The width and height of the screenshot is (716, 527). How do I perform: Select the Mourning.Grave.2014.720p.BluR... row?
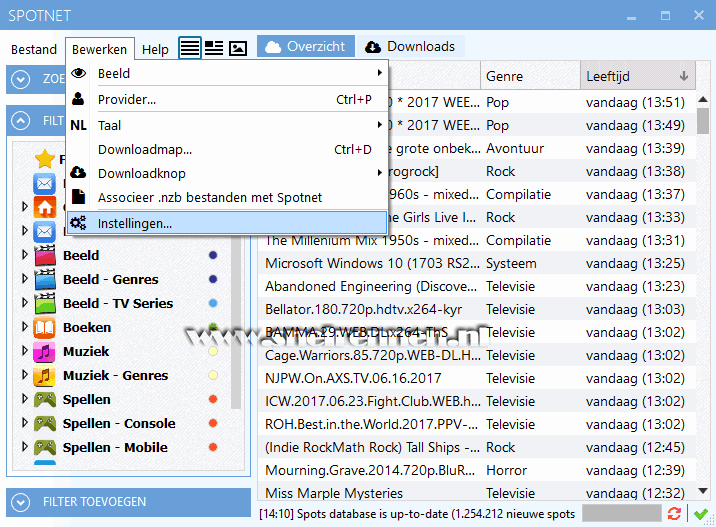coord(477,470)
